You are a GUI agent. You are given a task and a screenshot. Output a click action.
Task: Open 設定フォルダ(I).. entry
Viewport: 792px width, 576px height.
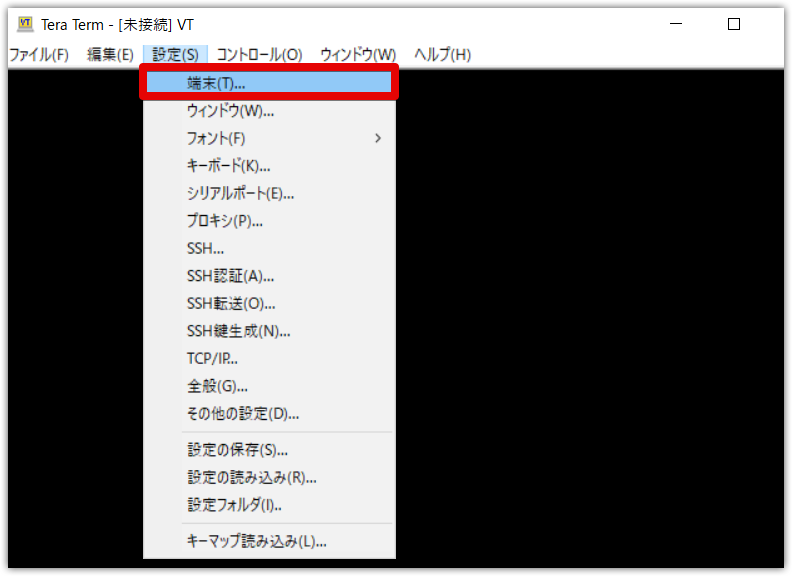coord(269,504)
